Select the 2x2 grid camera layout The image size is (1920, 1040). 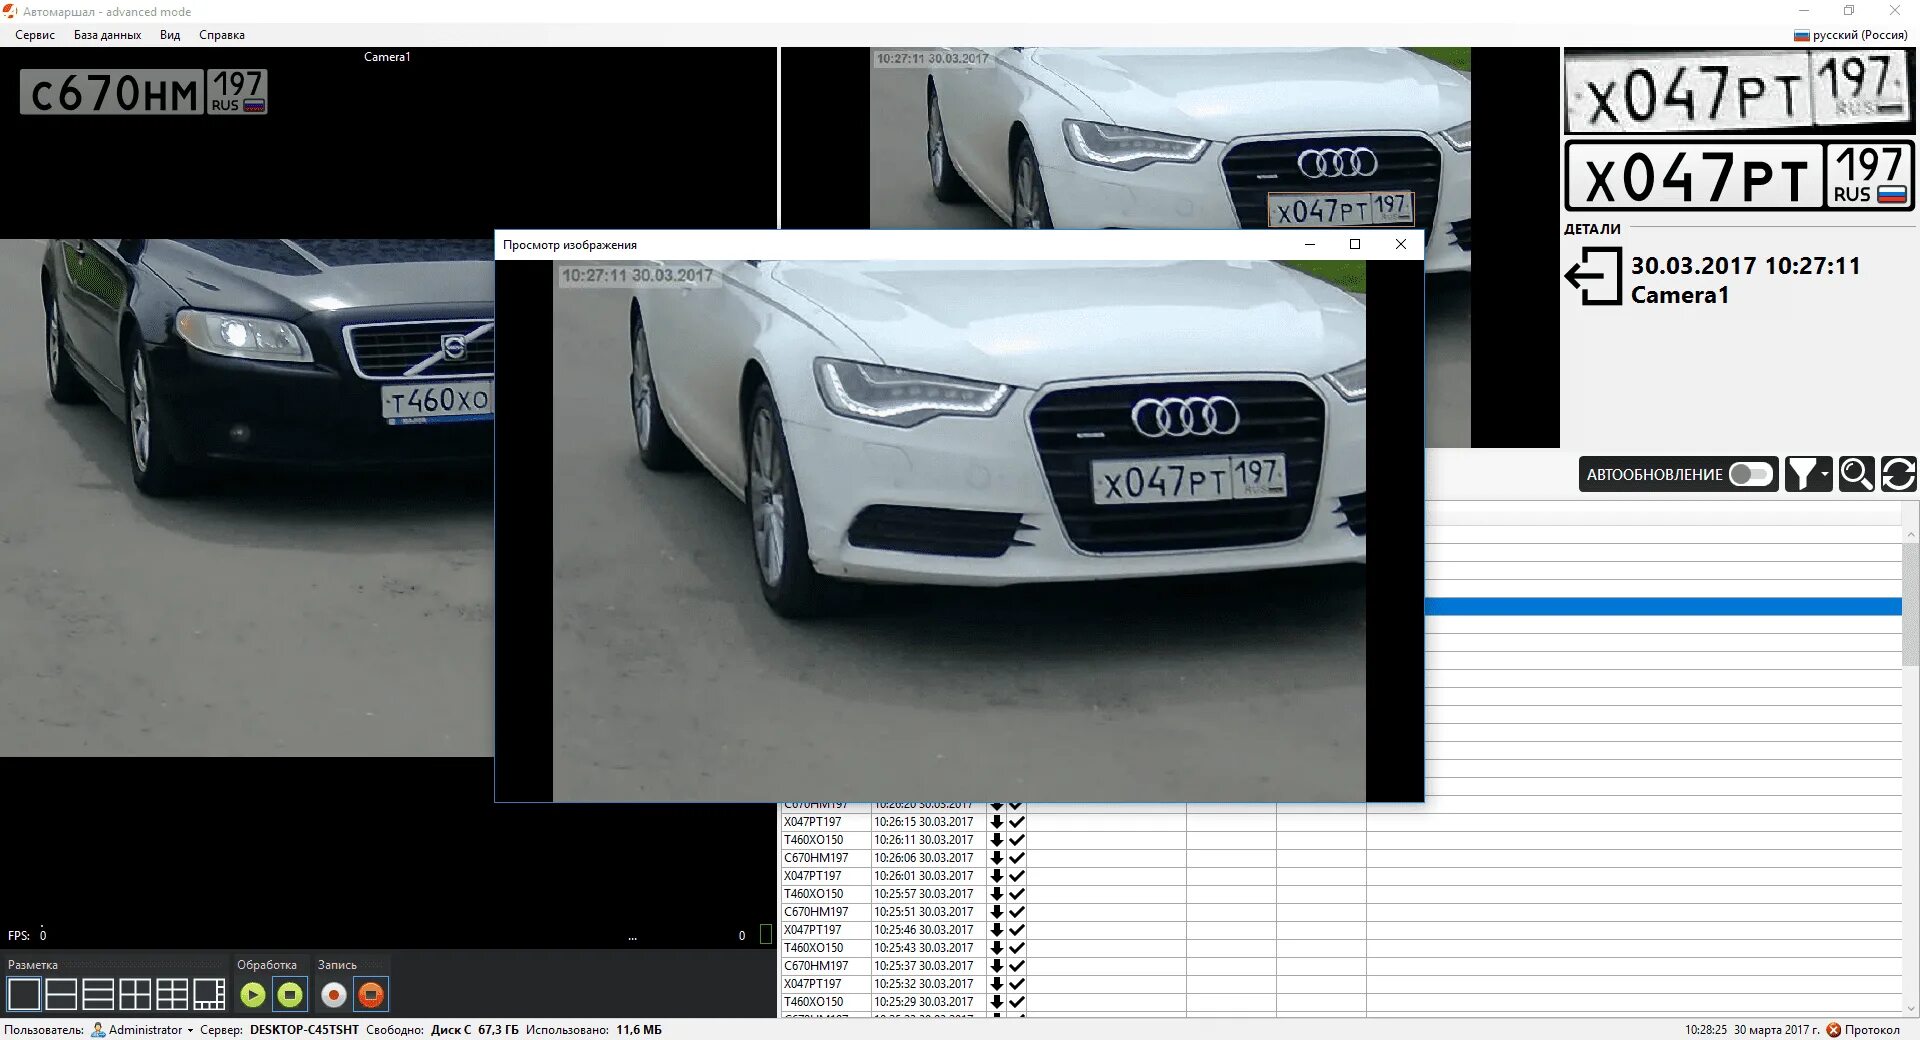tap(135, 994)
